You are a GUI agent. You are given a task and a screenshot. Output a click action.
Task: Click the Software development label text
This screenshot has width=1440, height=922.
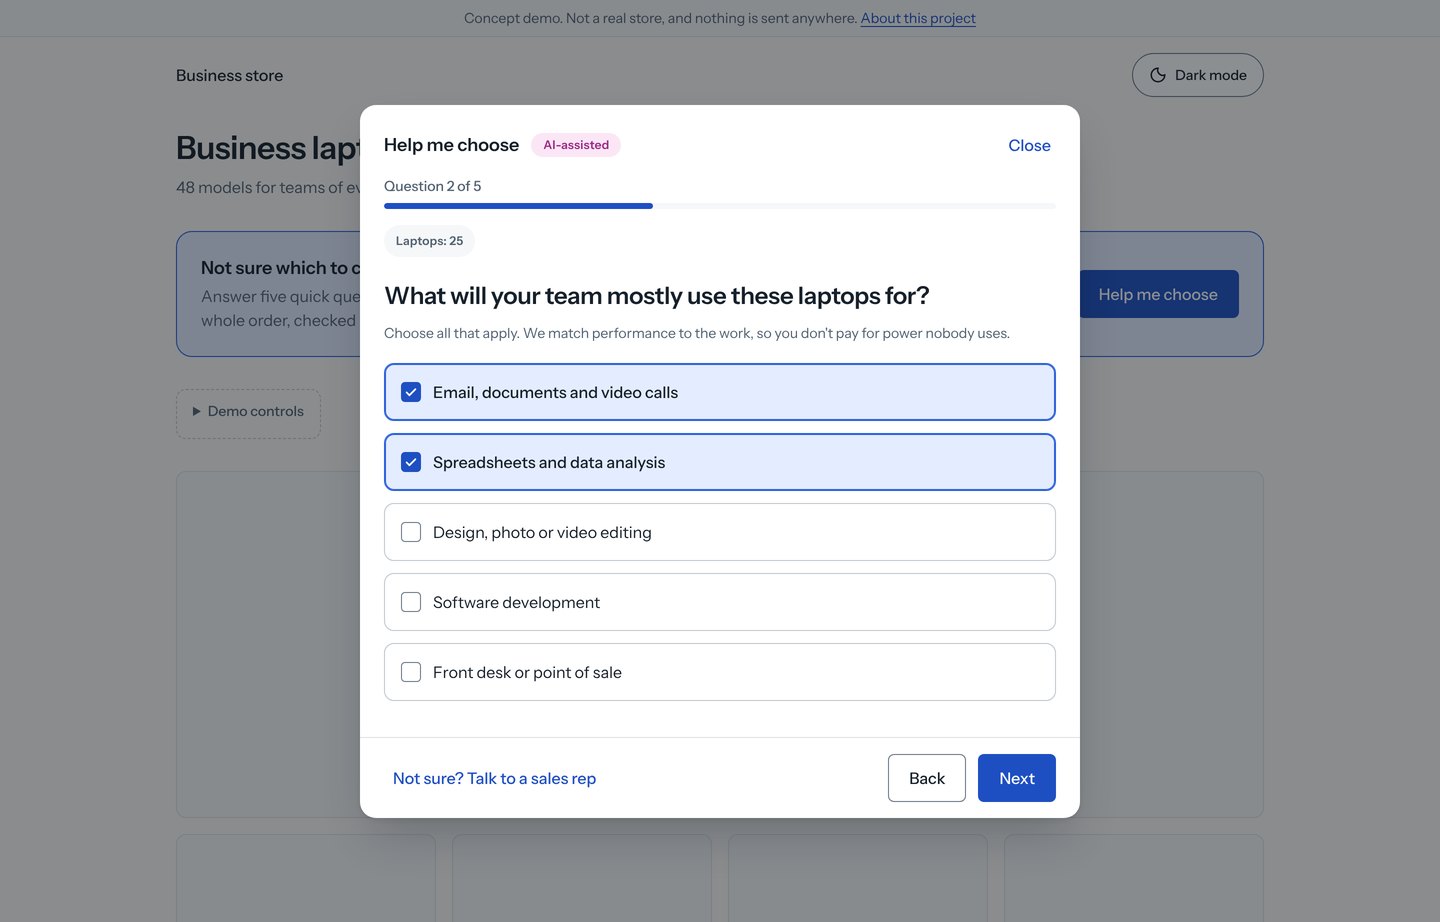point(516,602)
